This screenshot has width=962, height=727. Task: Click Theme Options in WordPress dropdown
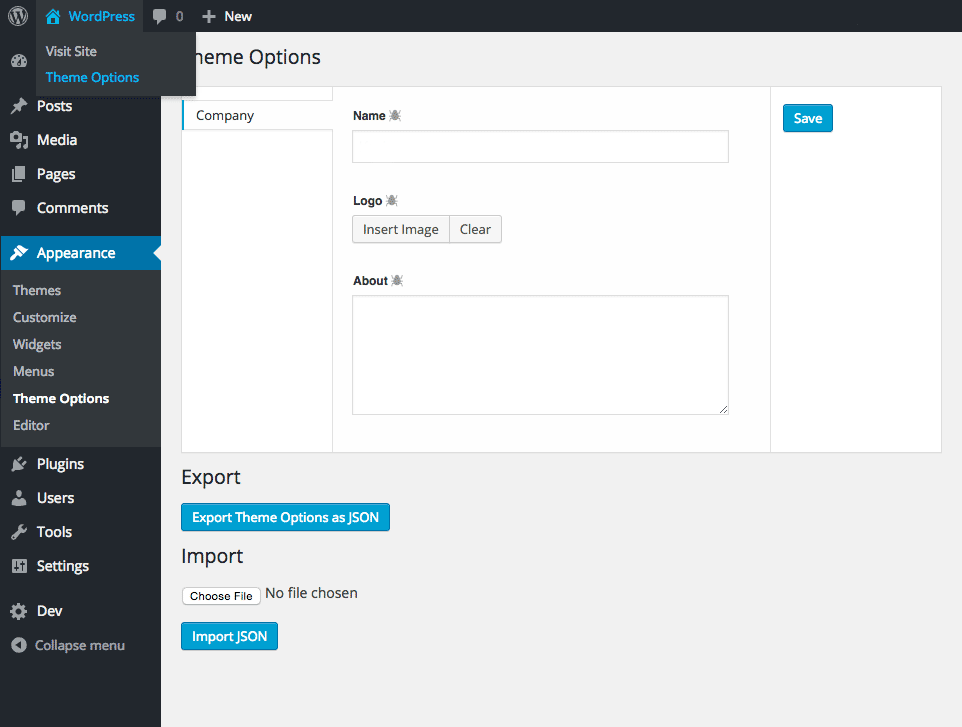[x=93, y=77]
